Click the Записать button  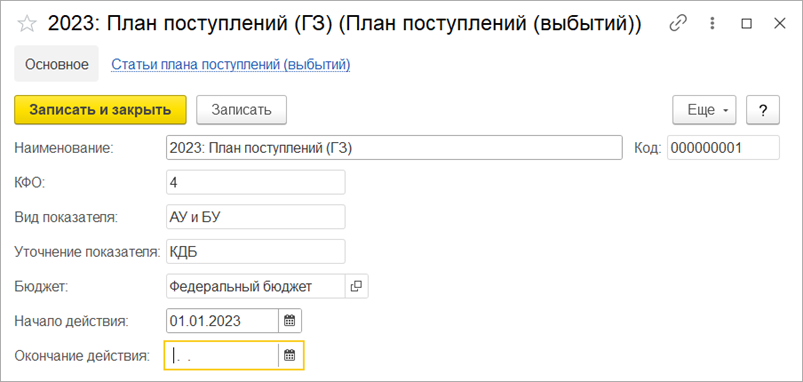pyautogui.click(x=242, y=110)
